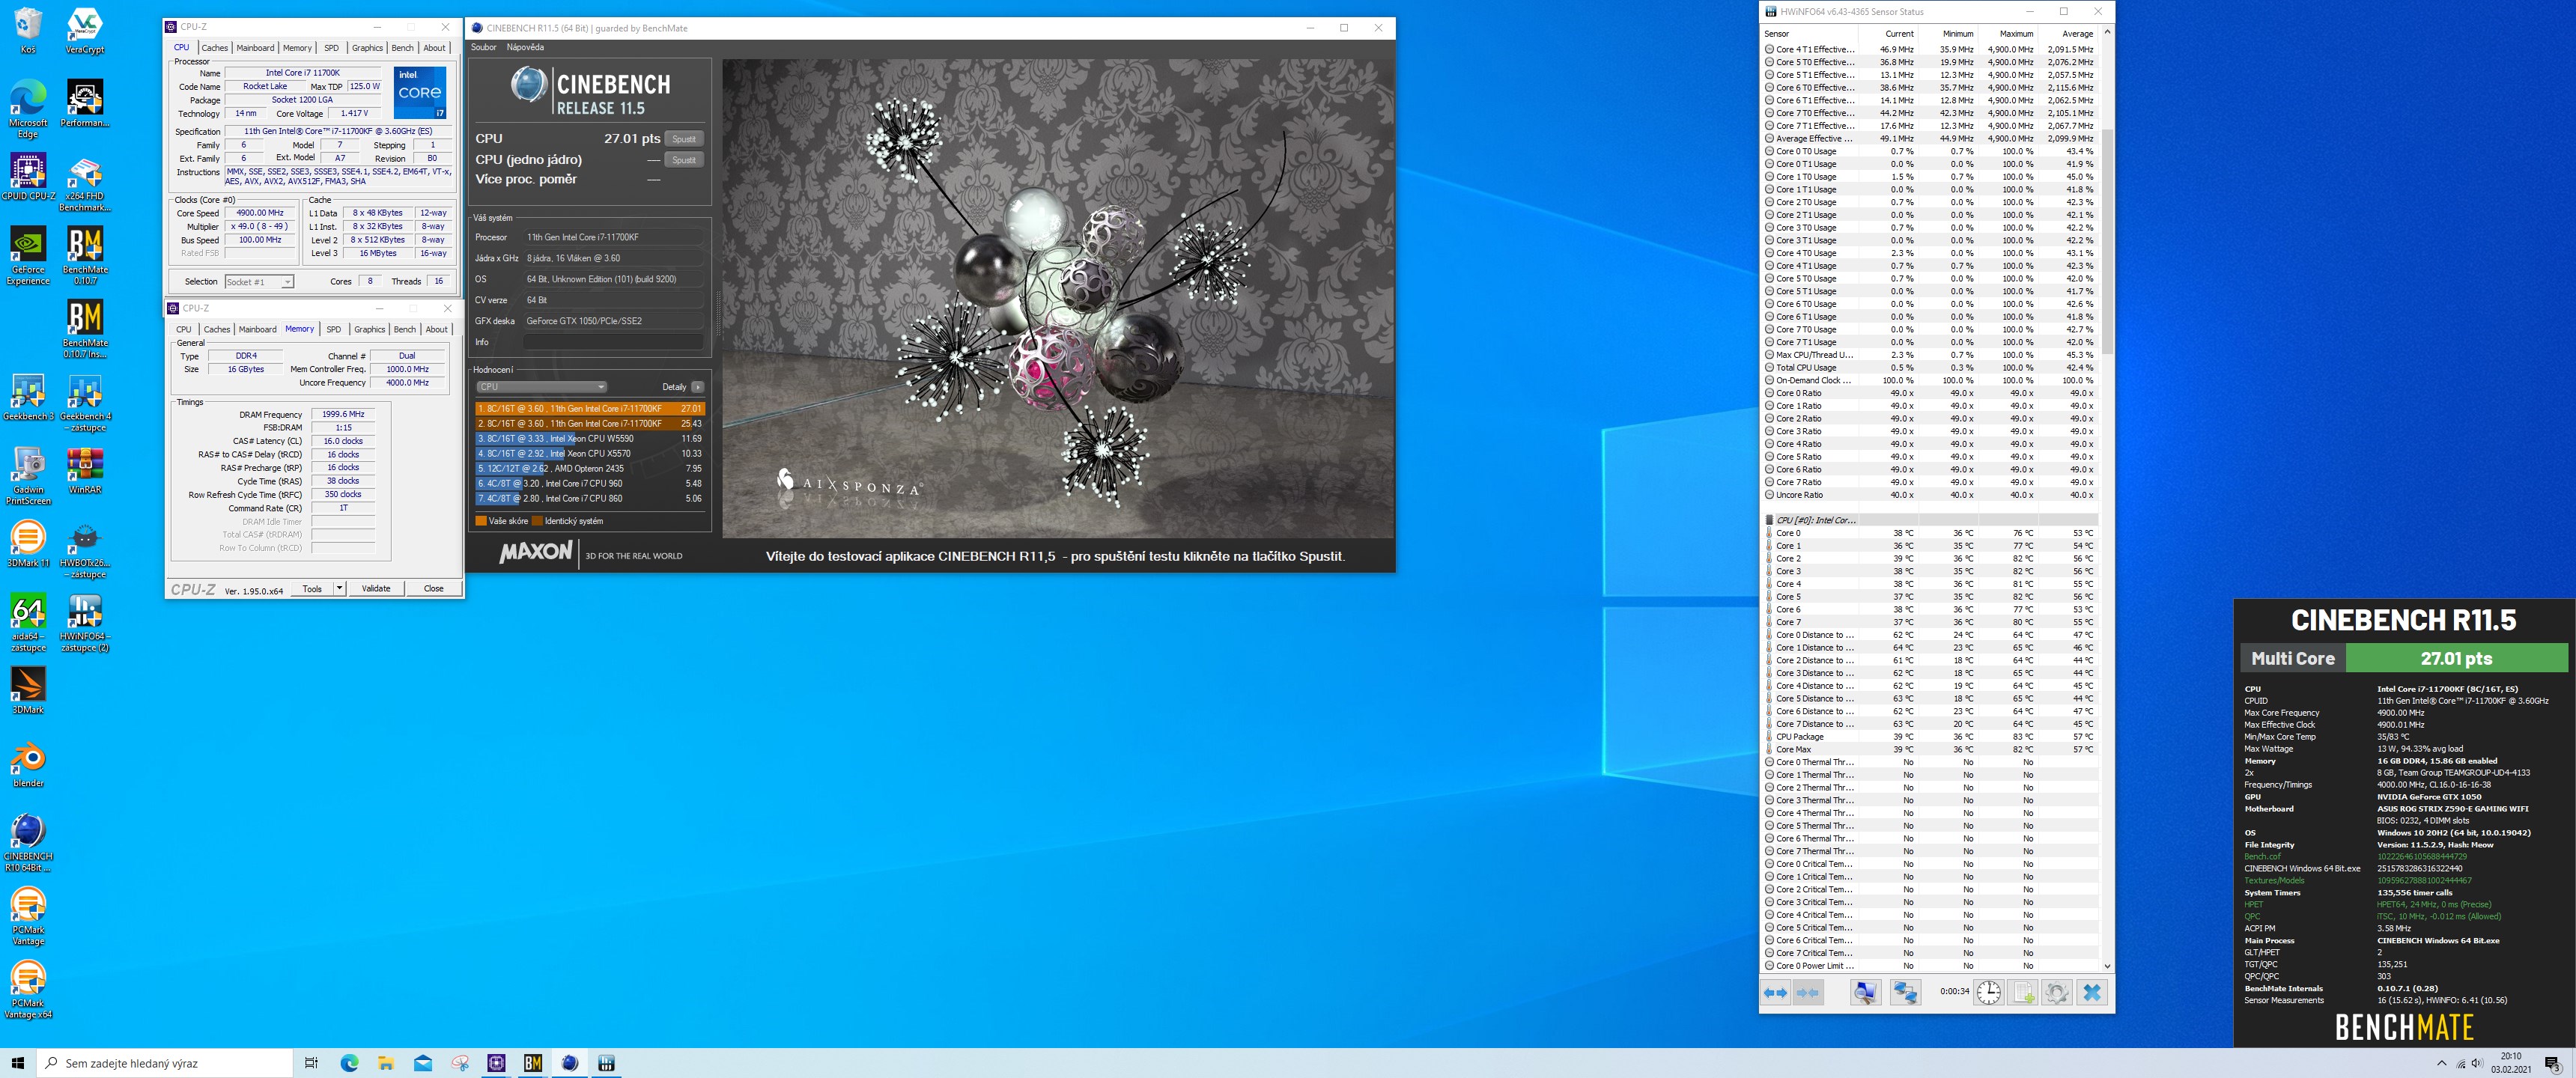This screenshot has width=2576, height=1078.
Task: Click Tools button in CPU-Z
Action: pyautogui.click(x=312, y=588)
